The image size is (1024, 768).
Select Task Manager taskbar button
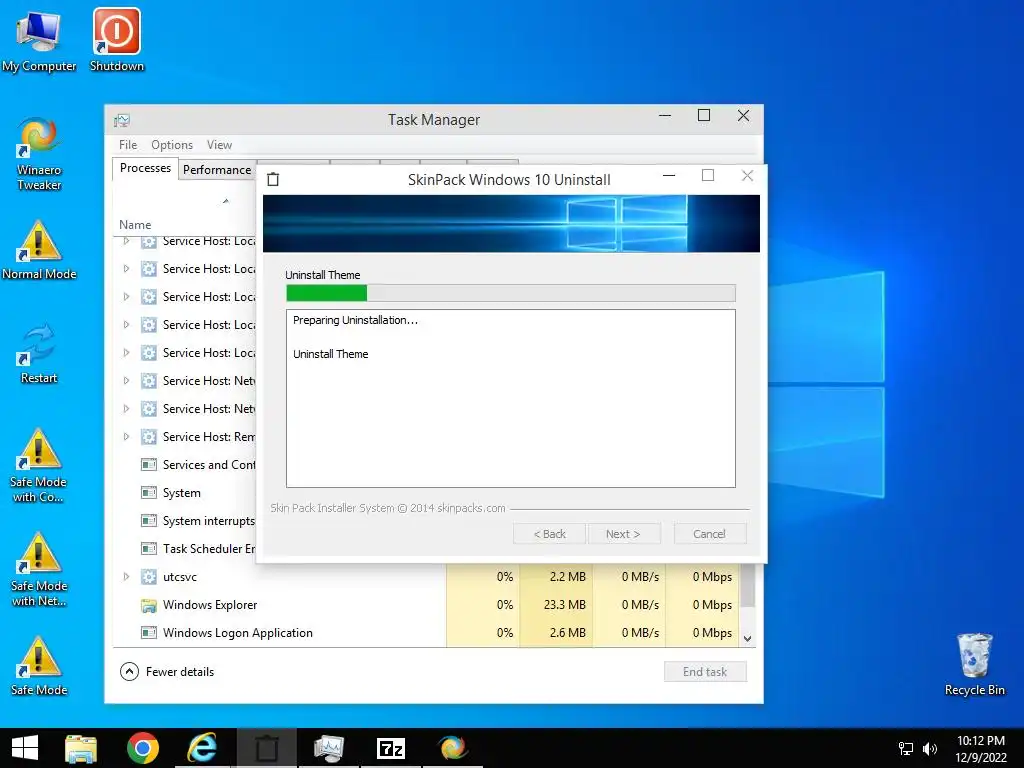click(x=328, y=748)
